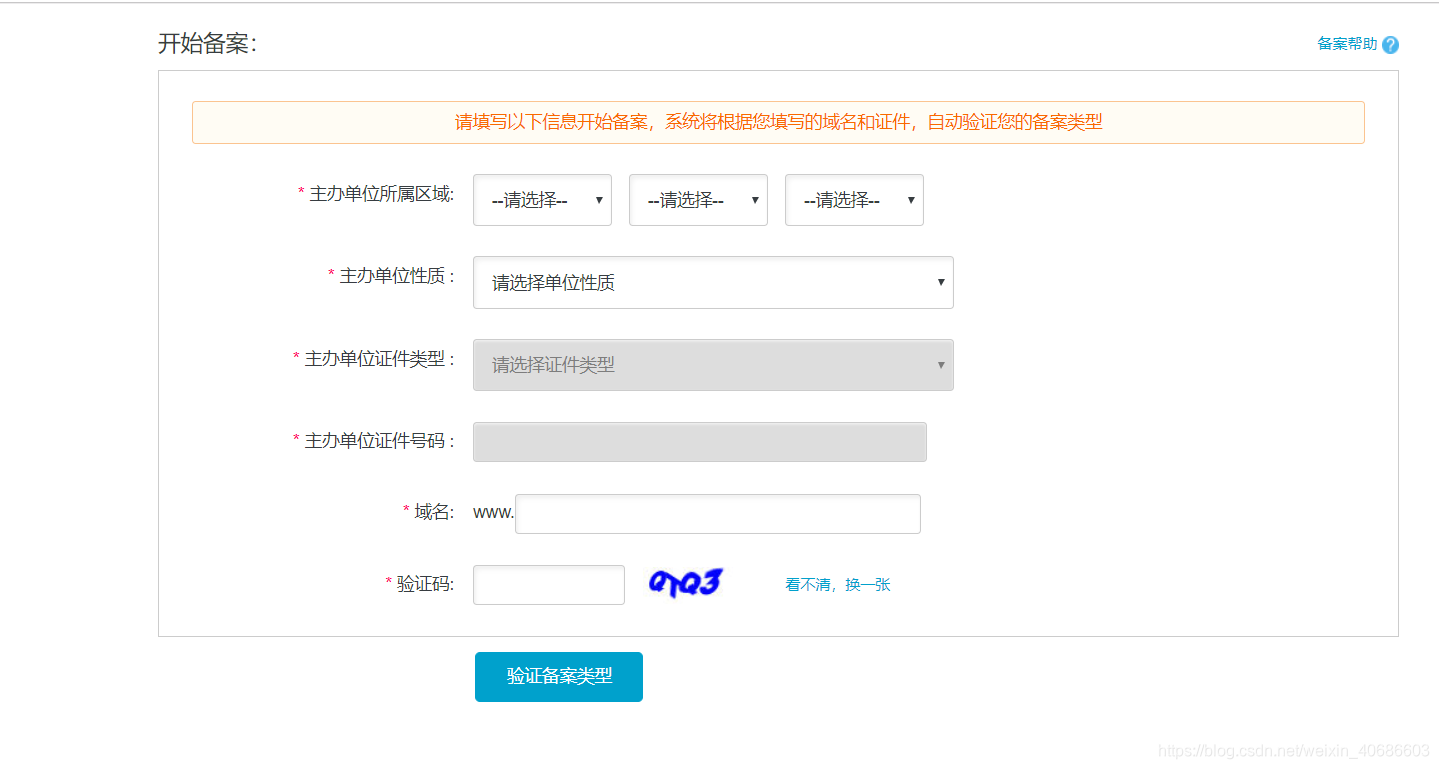Open the third 主办单位所属区域 dropdown

pos(854,200)
